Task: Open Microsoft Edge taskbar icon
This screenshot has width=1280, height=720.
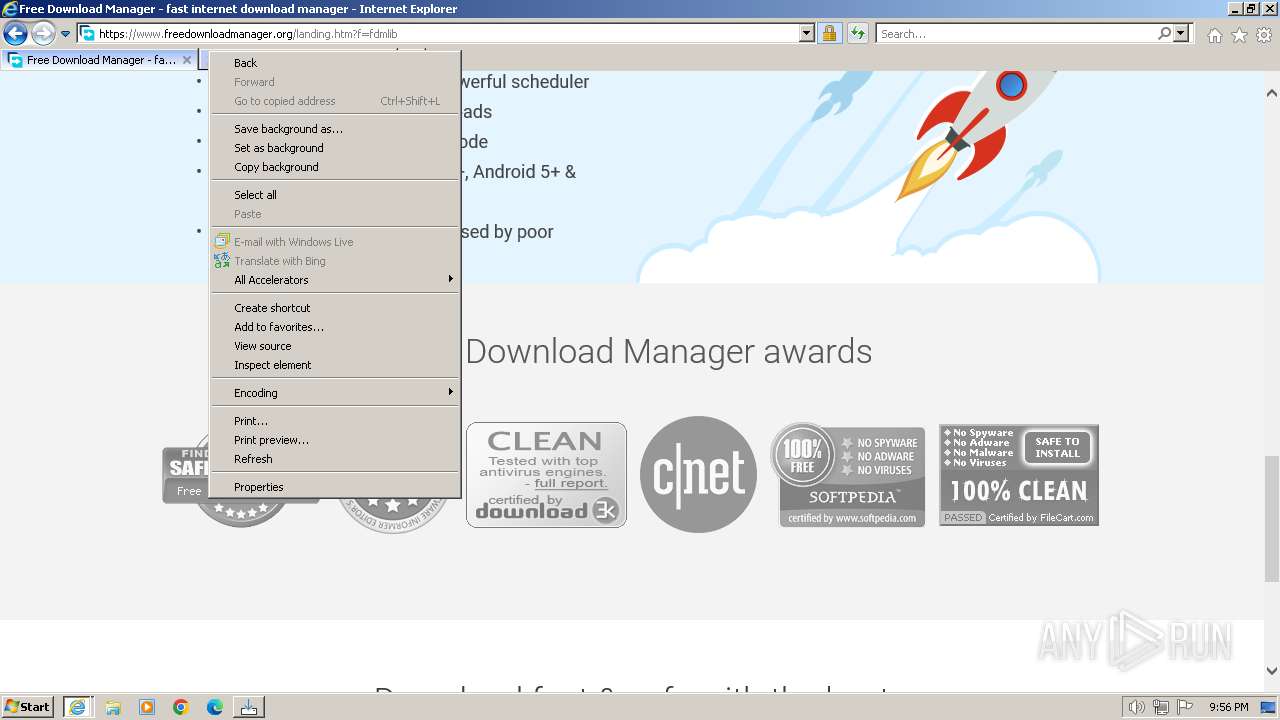Action: click(x=215, y=707)
